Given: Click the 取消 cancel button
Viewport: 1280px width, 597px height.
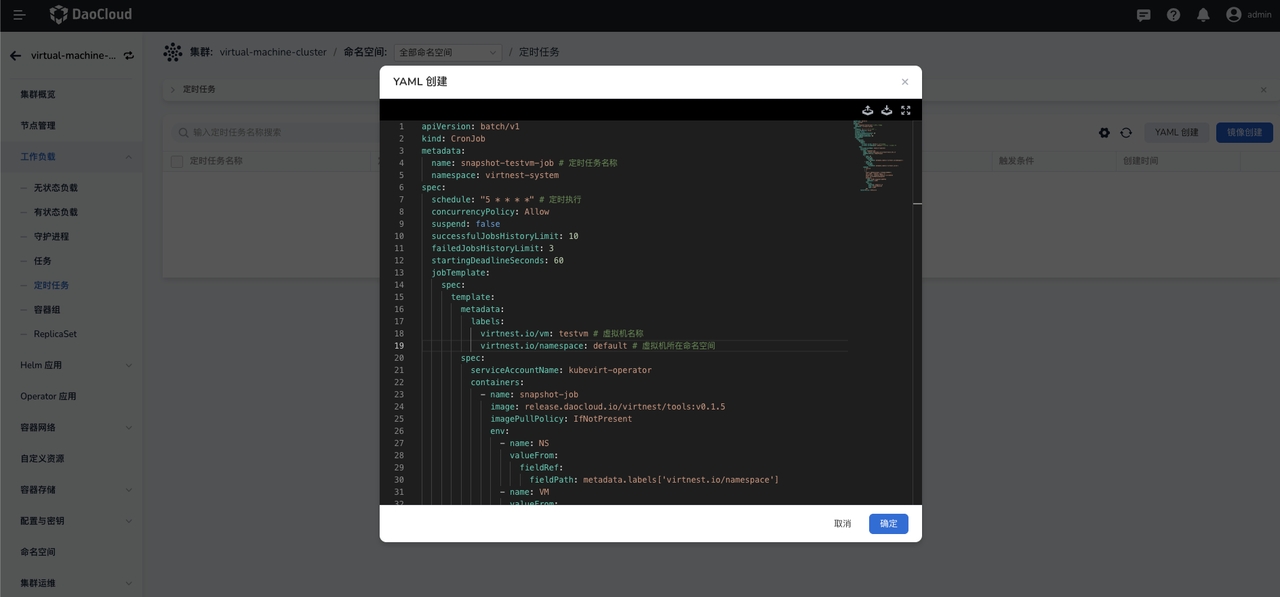Looking at the screenshot, I should coord(842,524).
